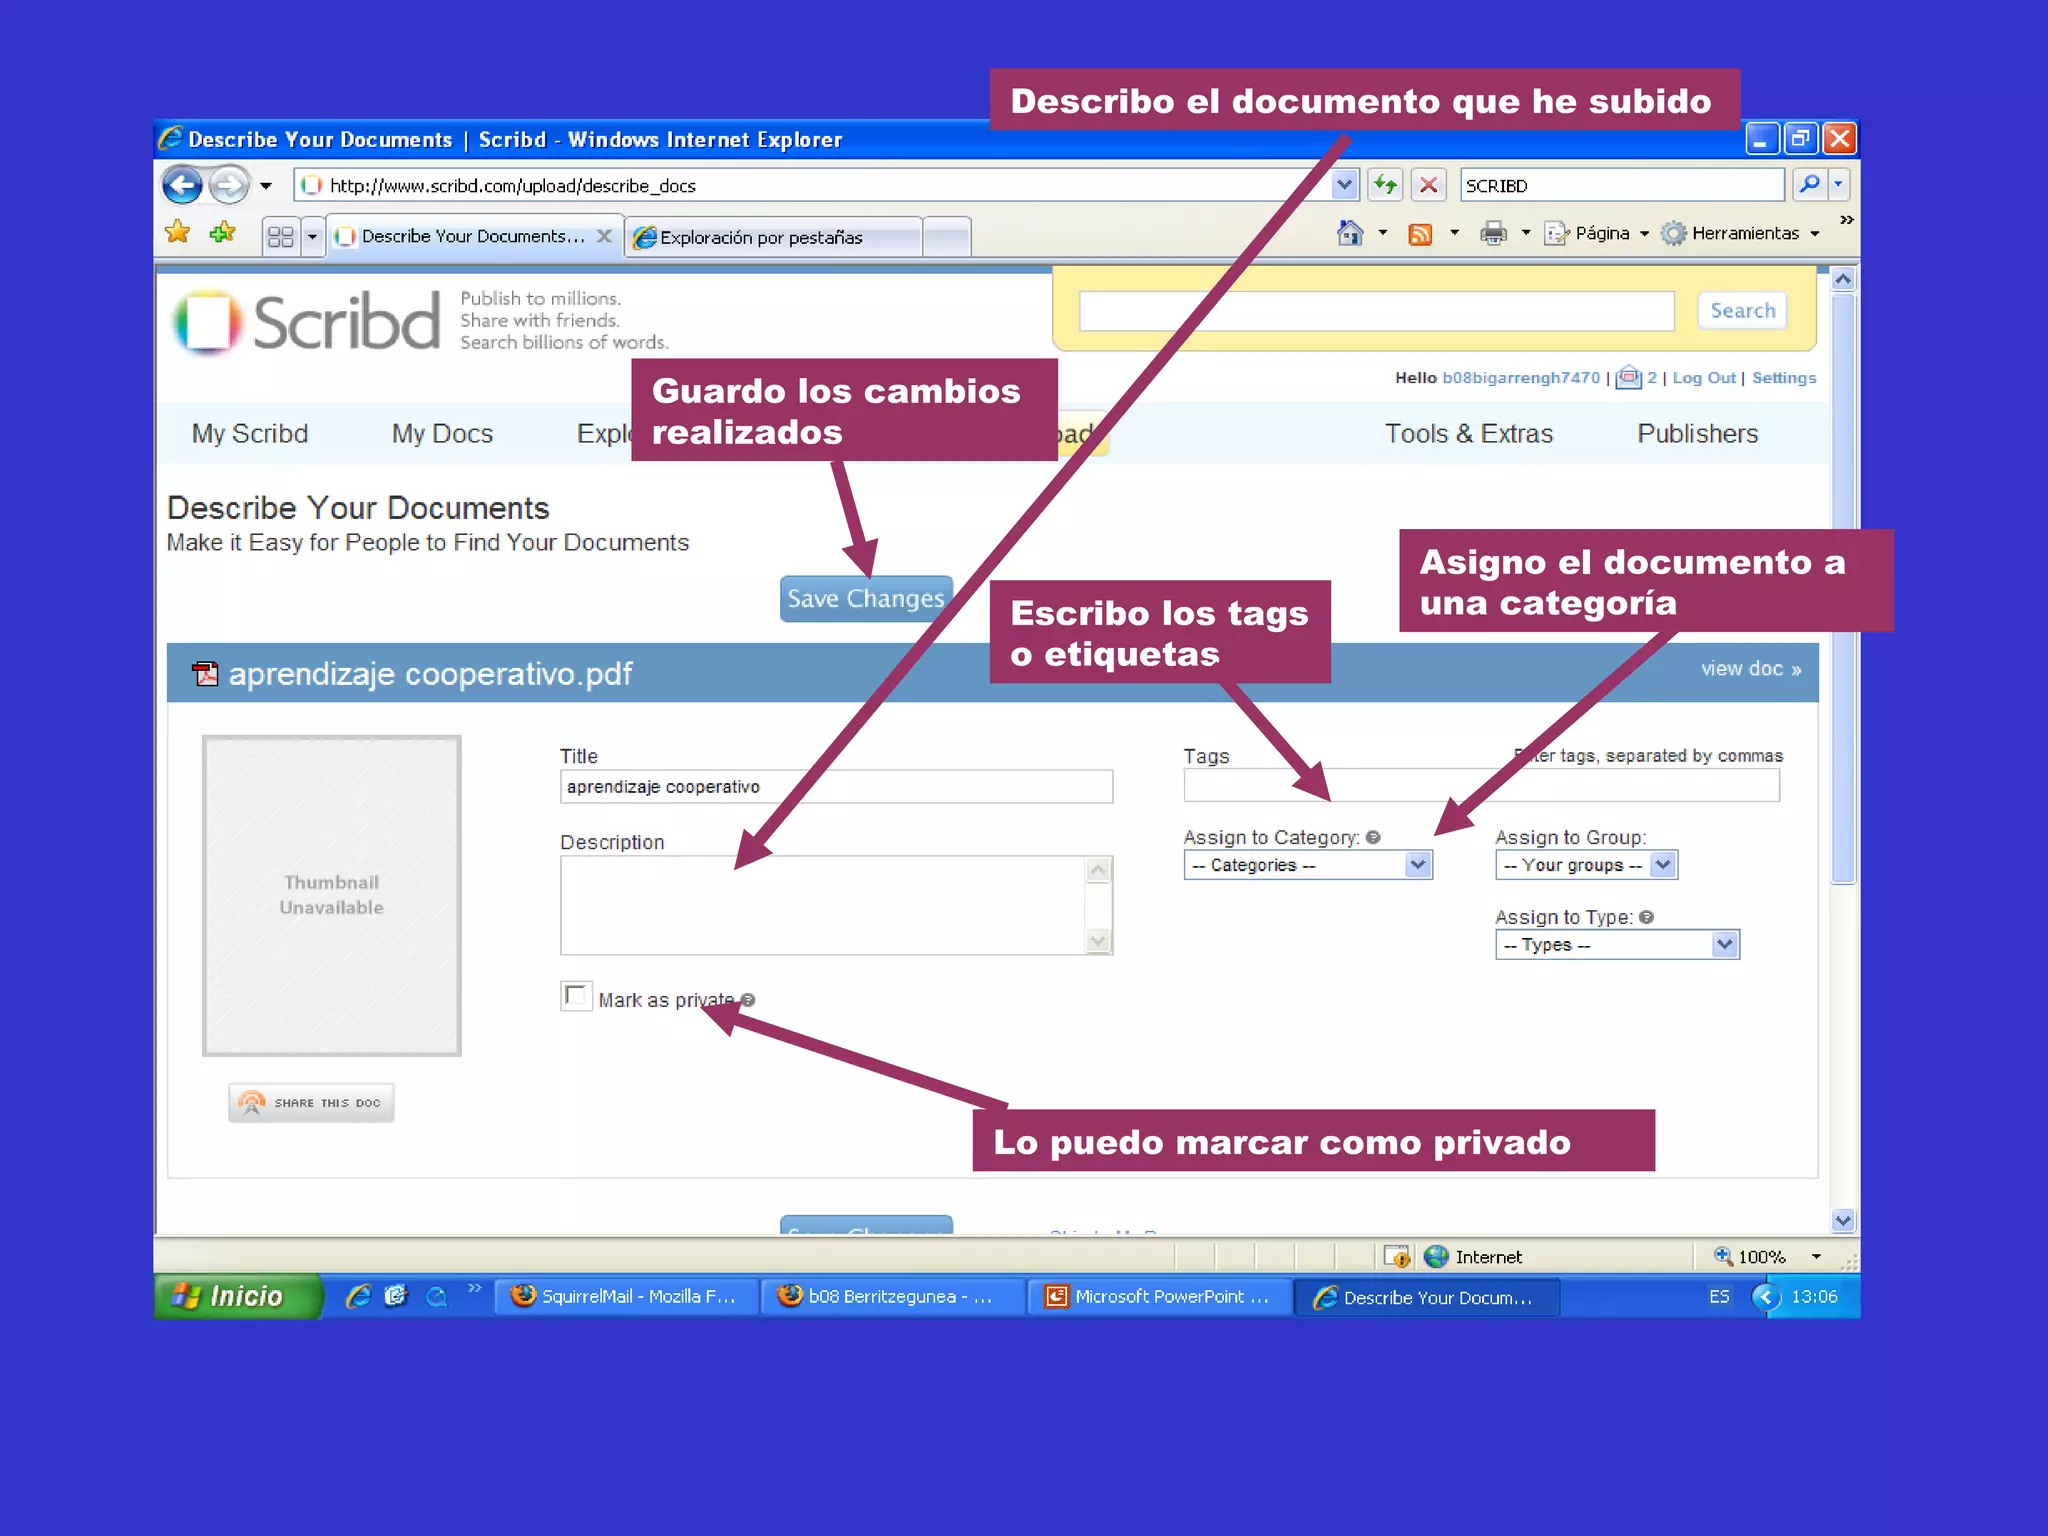
Task: Click help icon beside Assign to Type
Action: pos(1646,917)
